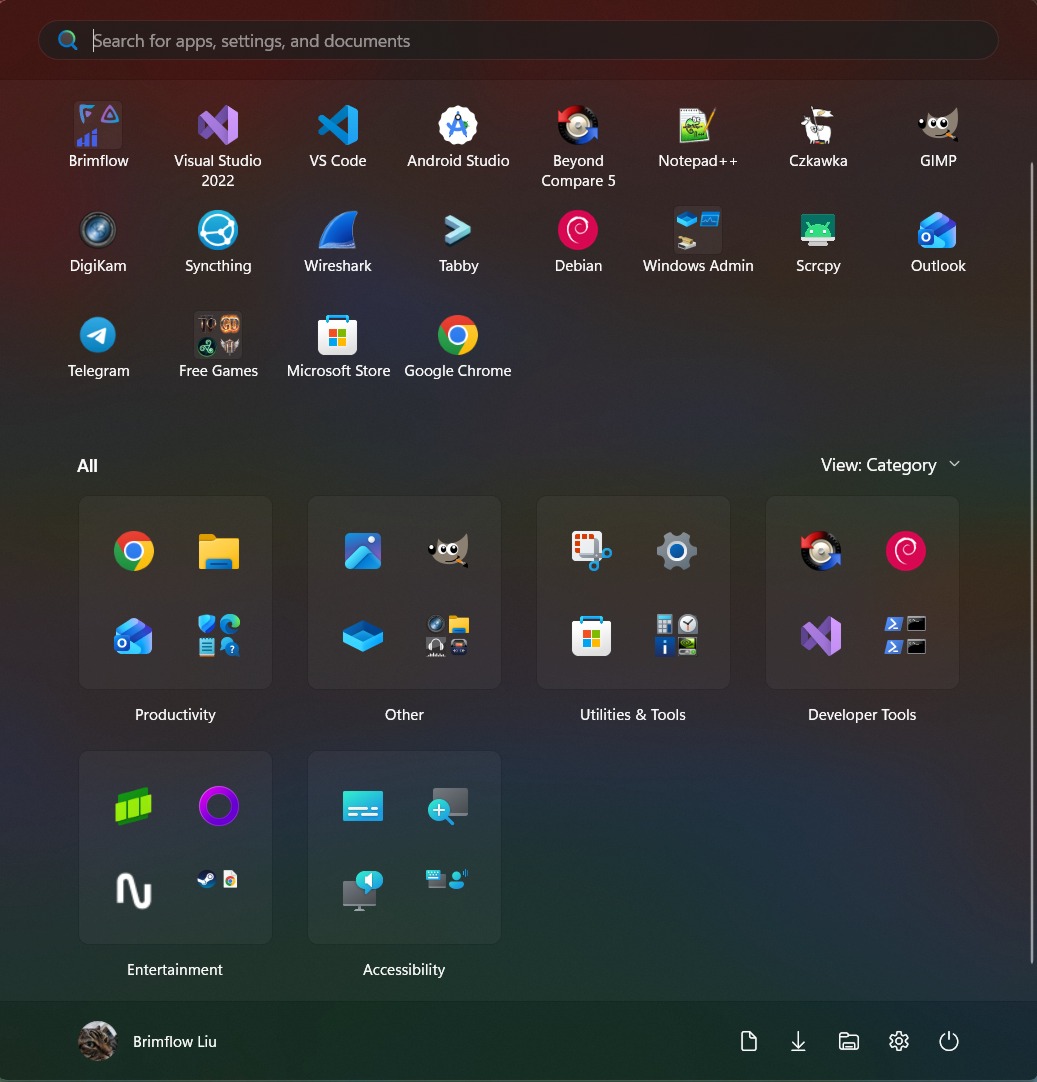Screen dimensions: 1037x1082
Task: Open Snipping Tool in Utilities & Tools
Action: click(x=591, y=551)
